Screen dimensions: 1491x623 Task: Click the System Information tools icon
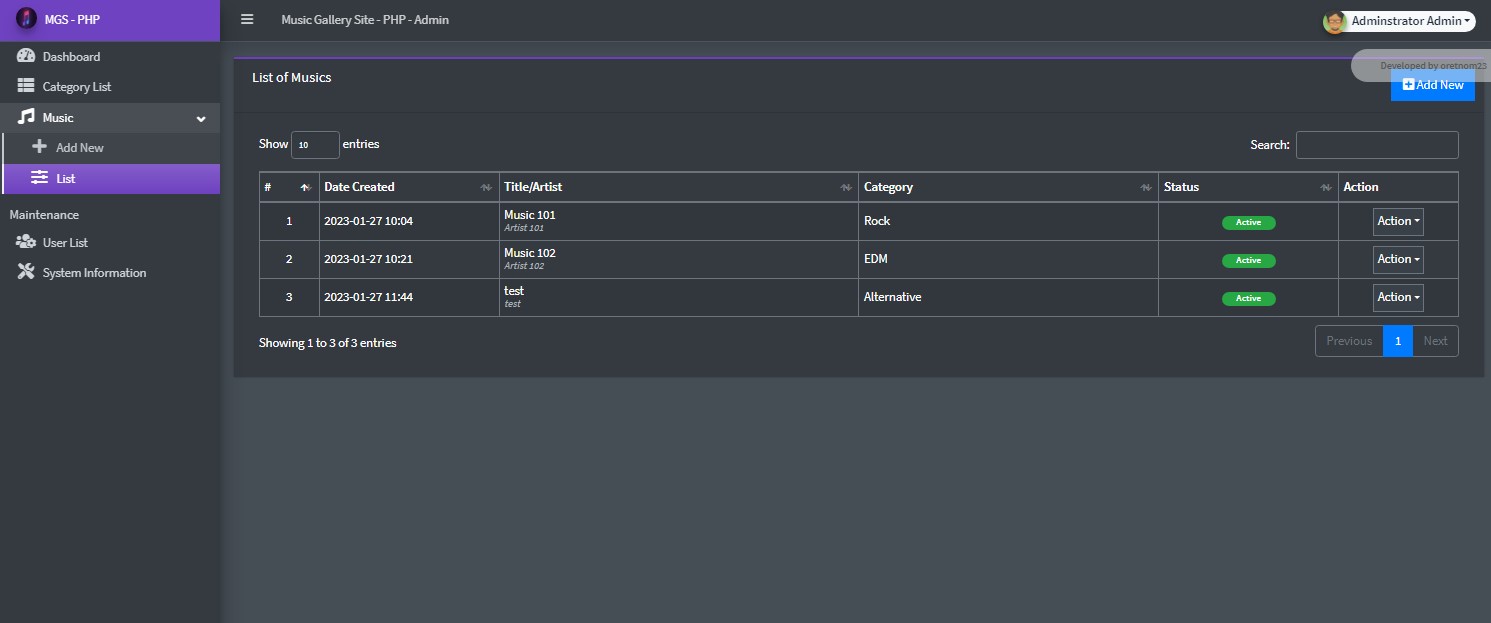click(26, 272)
